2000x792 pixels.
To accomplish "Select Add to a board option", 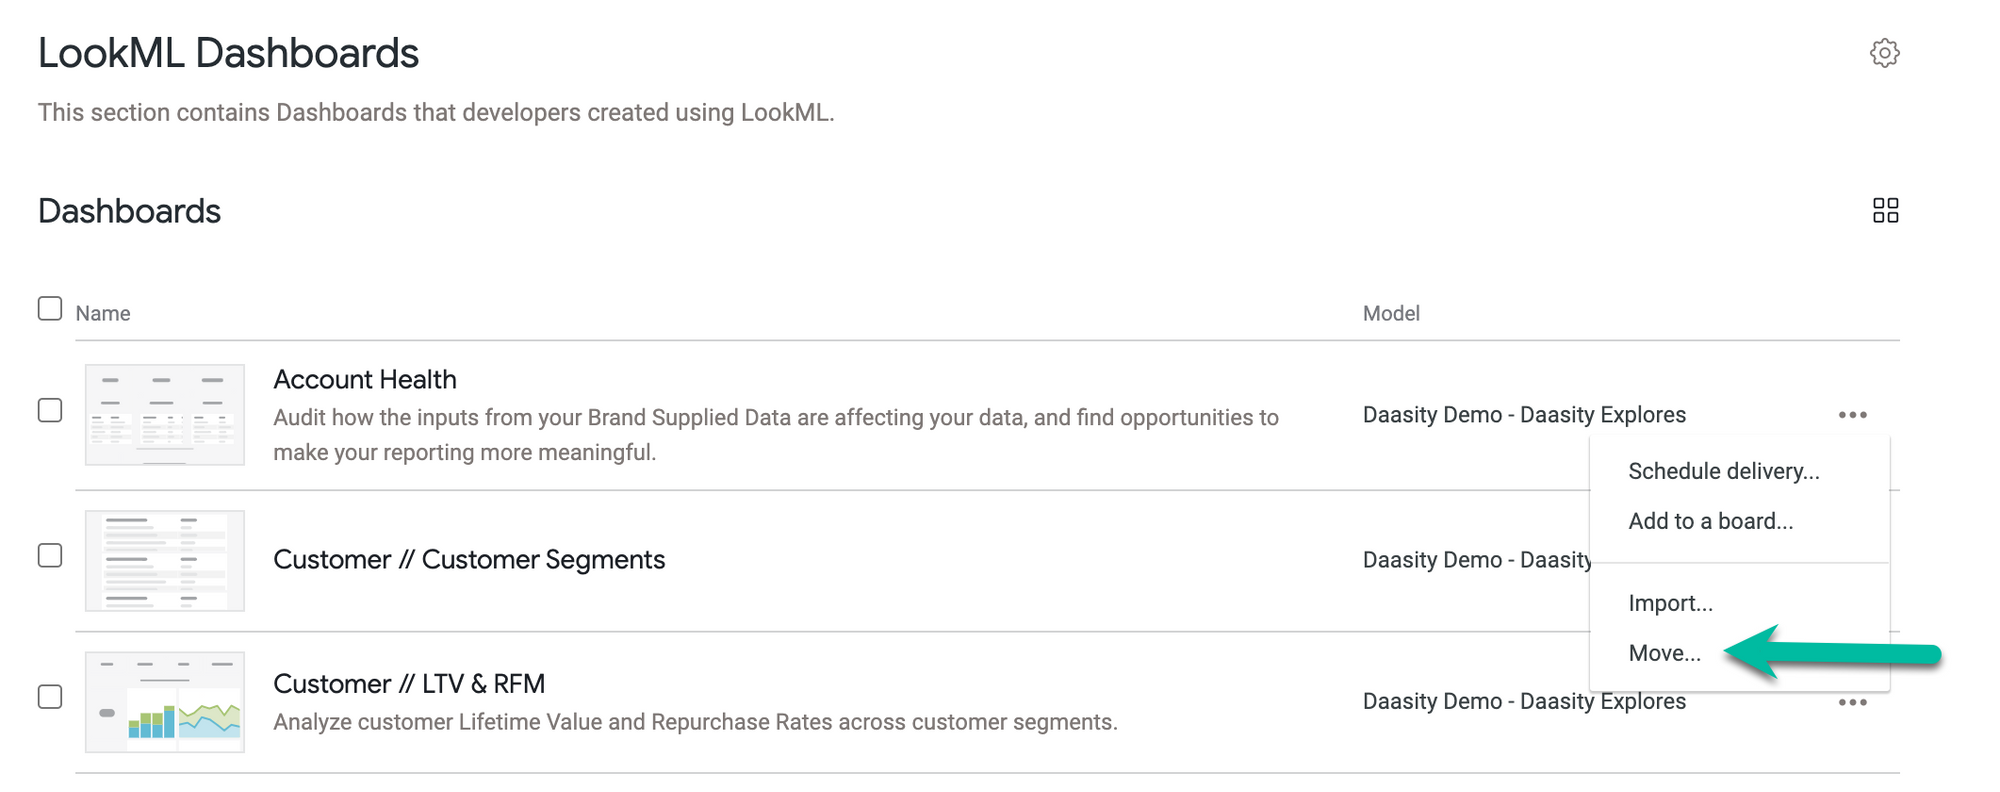I will click(1710, 521).
